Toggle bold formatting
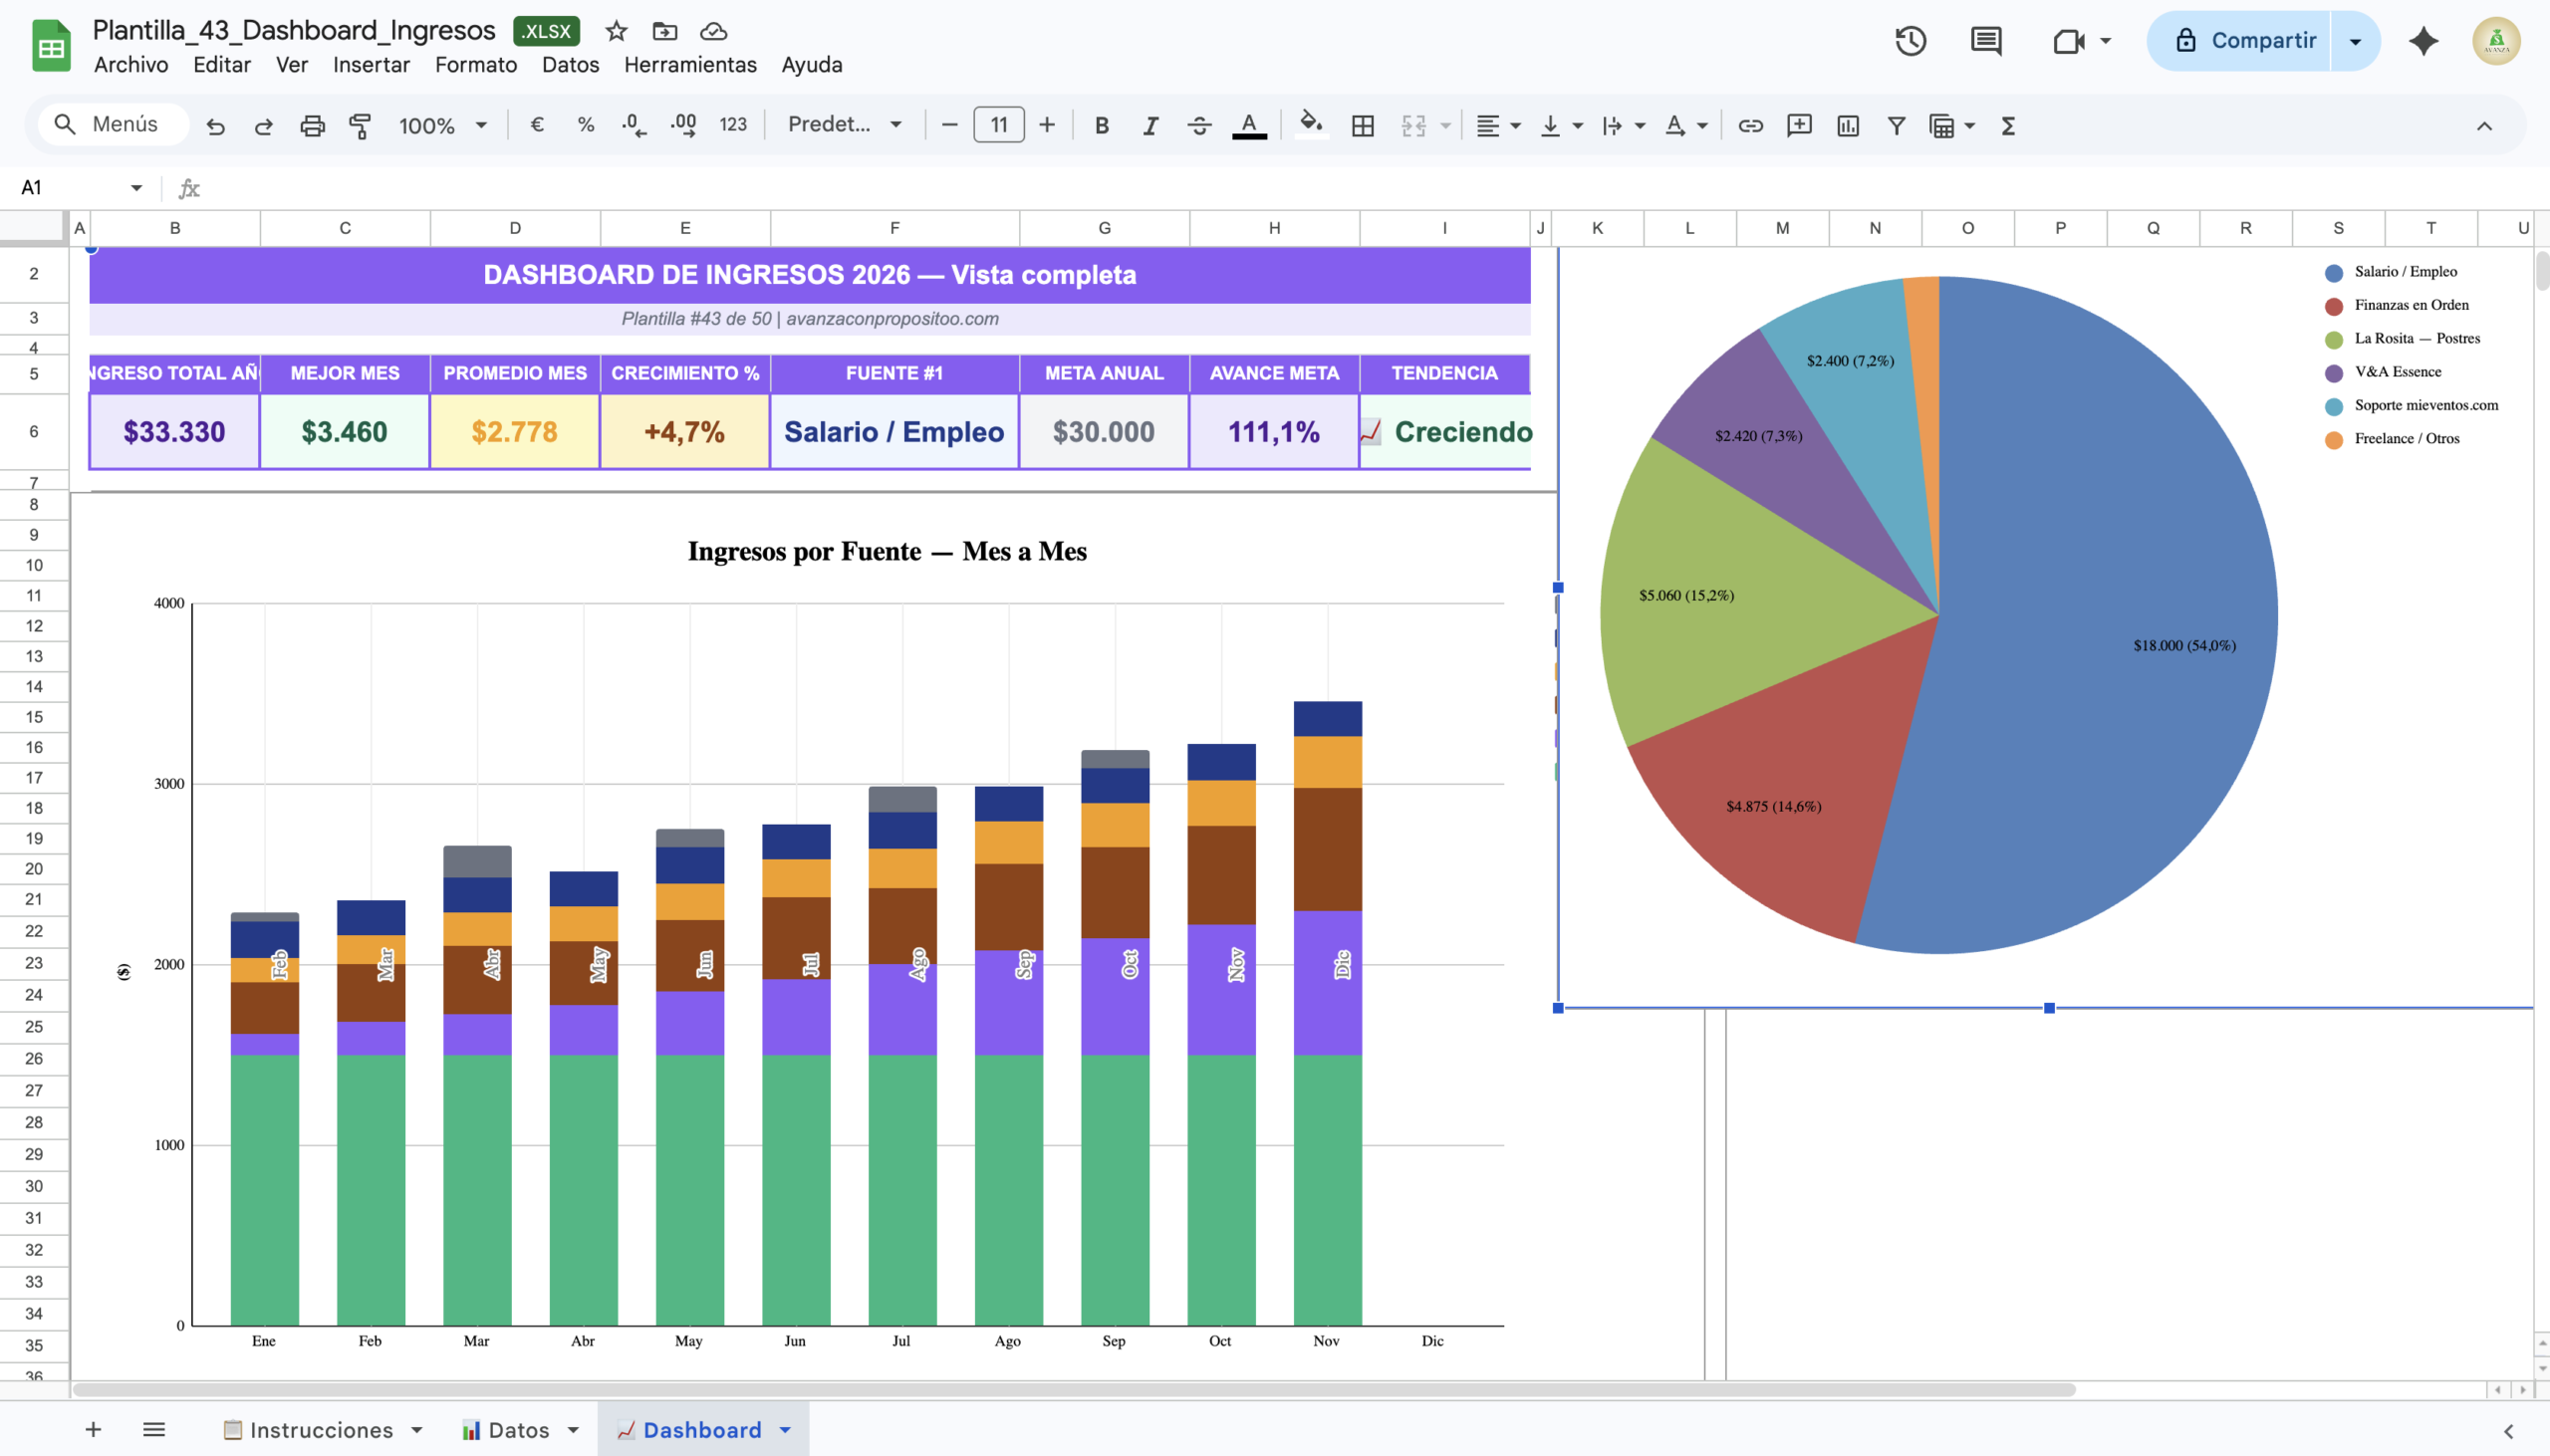The width and height of the screenshot is (2550, 1456). pyautogui.click(x=1101, y=125)
